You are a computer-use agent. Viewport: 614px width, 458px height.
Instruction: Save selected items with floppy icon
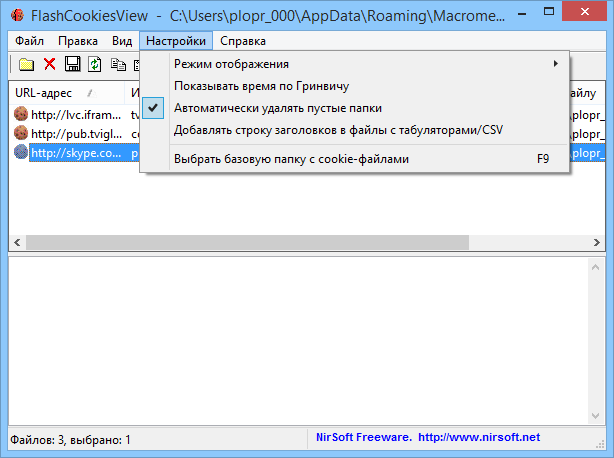coord(72,64)
